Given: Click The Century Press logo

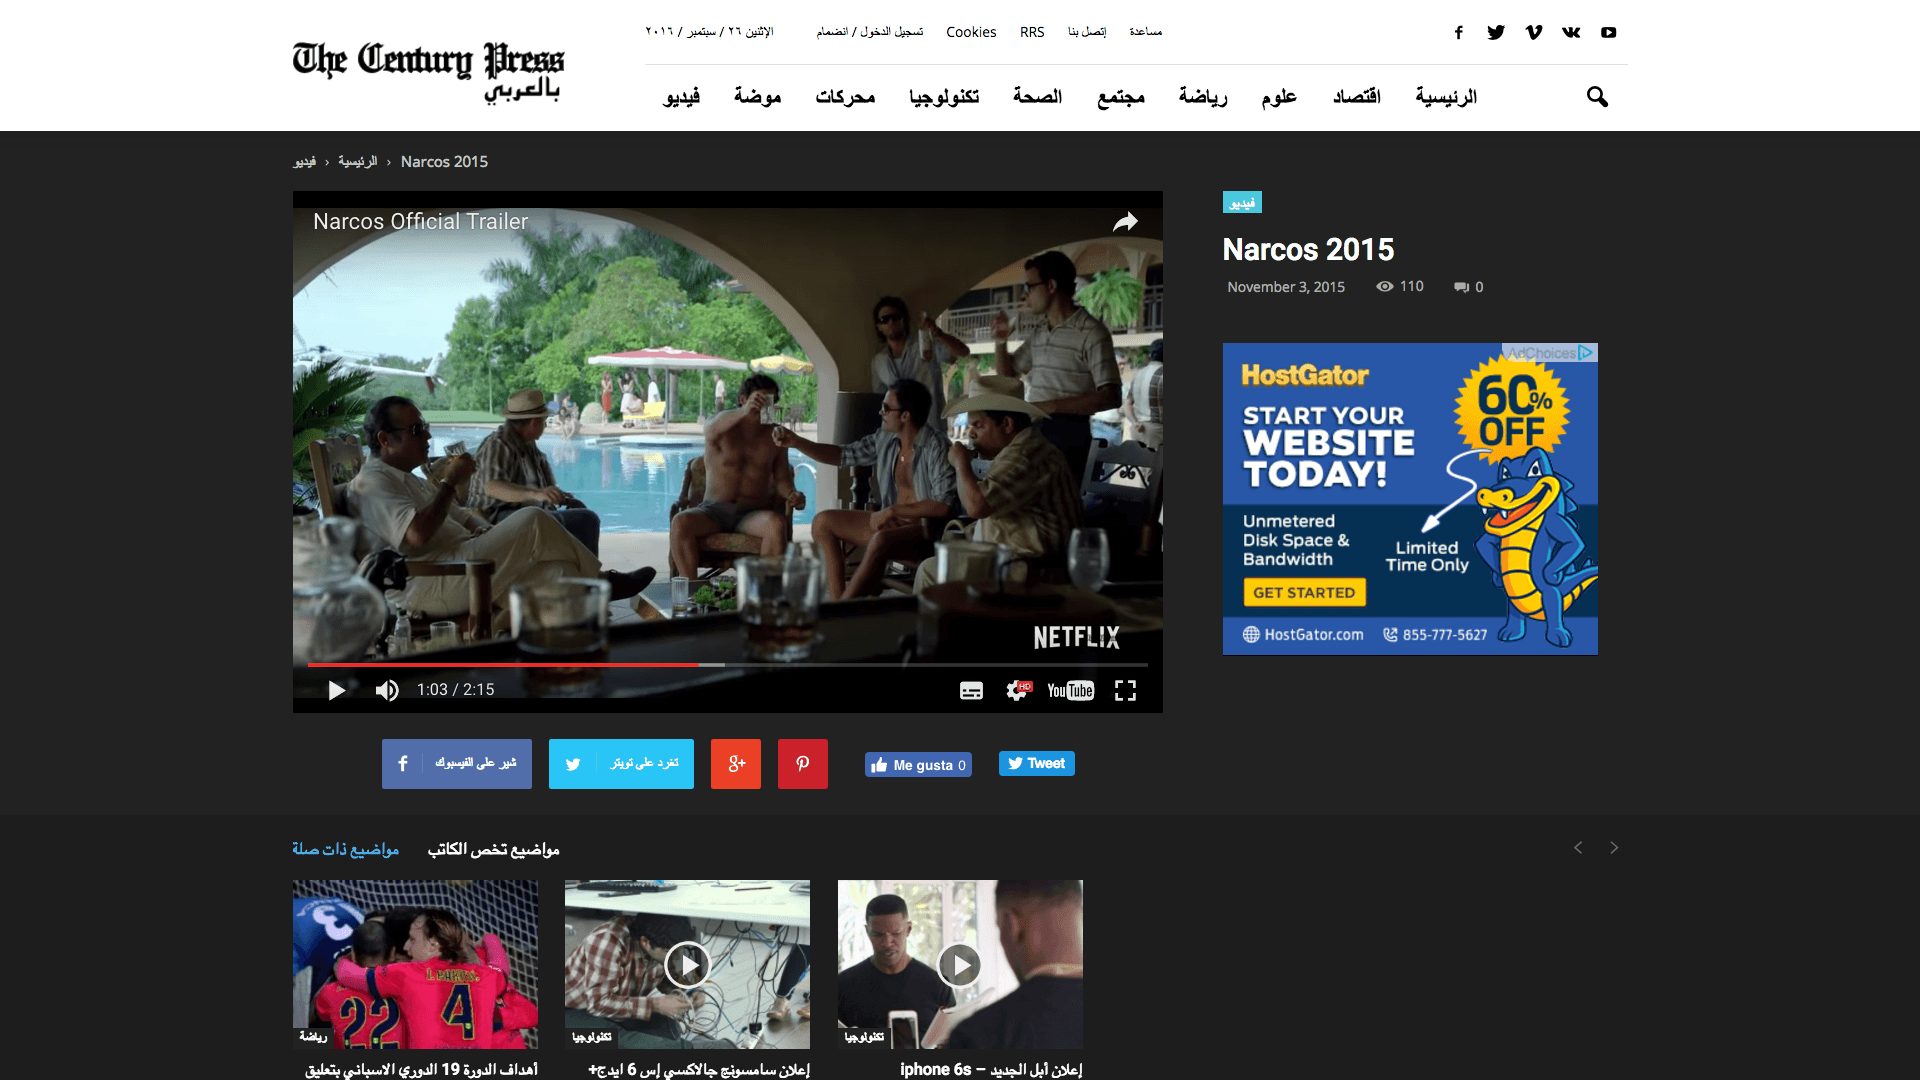Looking at the screenshot, I should click(x=428, y=71).
